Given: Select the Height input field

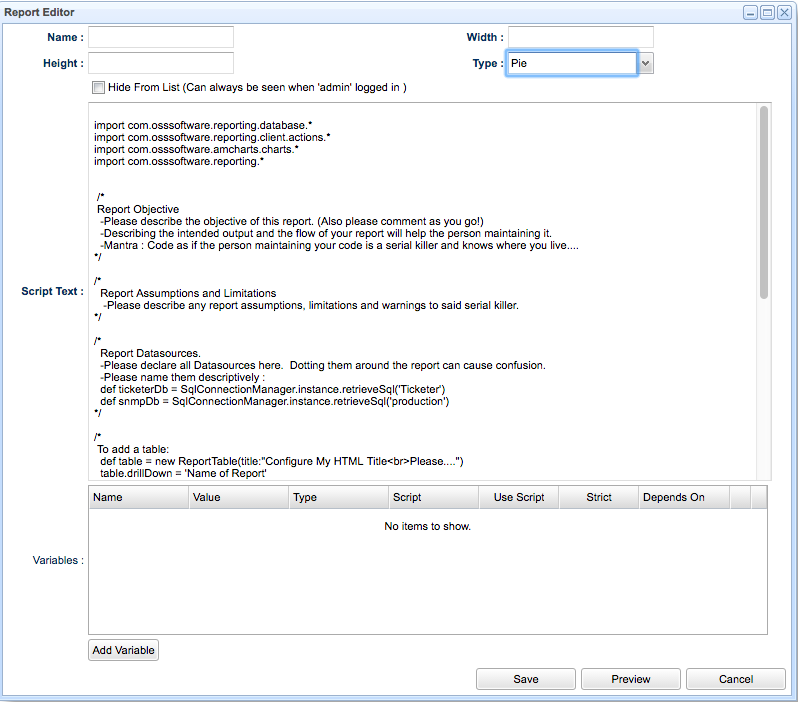Looking at the screenshot, I should pos(161,63).
